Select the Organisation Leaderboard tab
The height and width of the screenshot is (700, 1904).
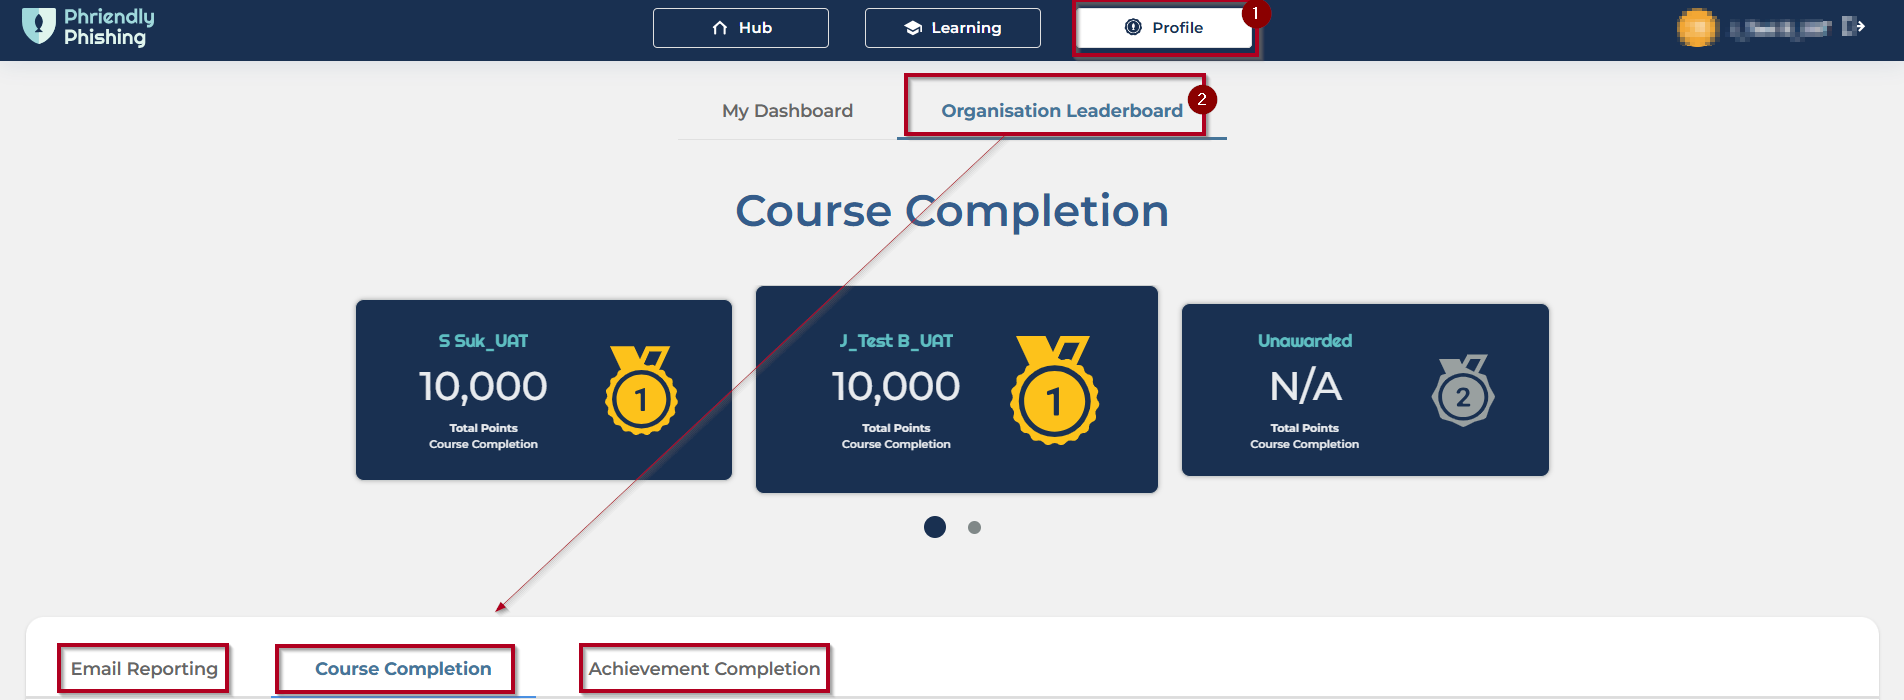click(1061, 111)
